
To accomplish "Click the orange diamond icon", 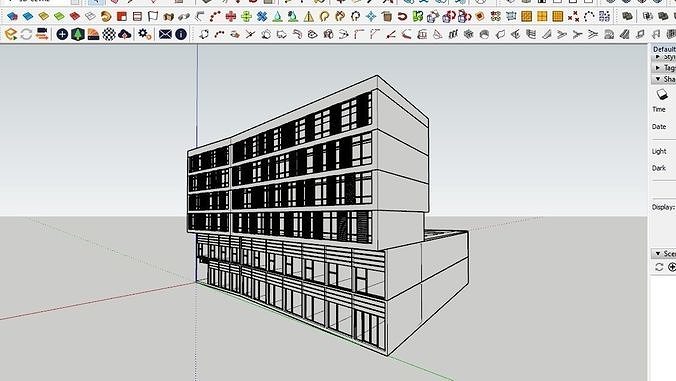I will 480,16.
